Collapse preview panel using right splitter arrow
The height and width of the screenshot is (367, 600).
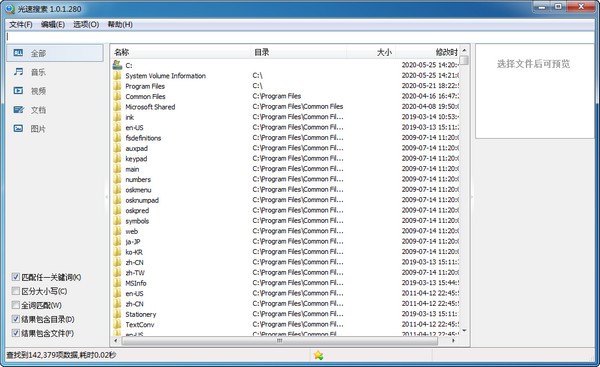coord(472,197)
